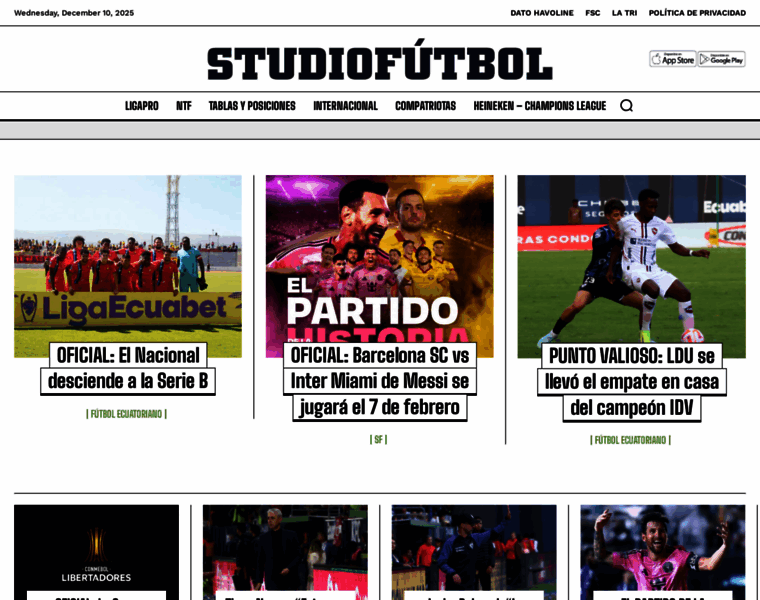Open the LIGAPRO menu item
Screen dimensions: 760x600
pyautogui.click(x=142, y=106)
